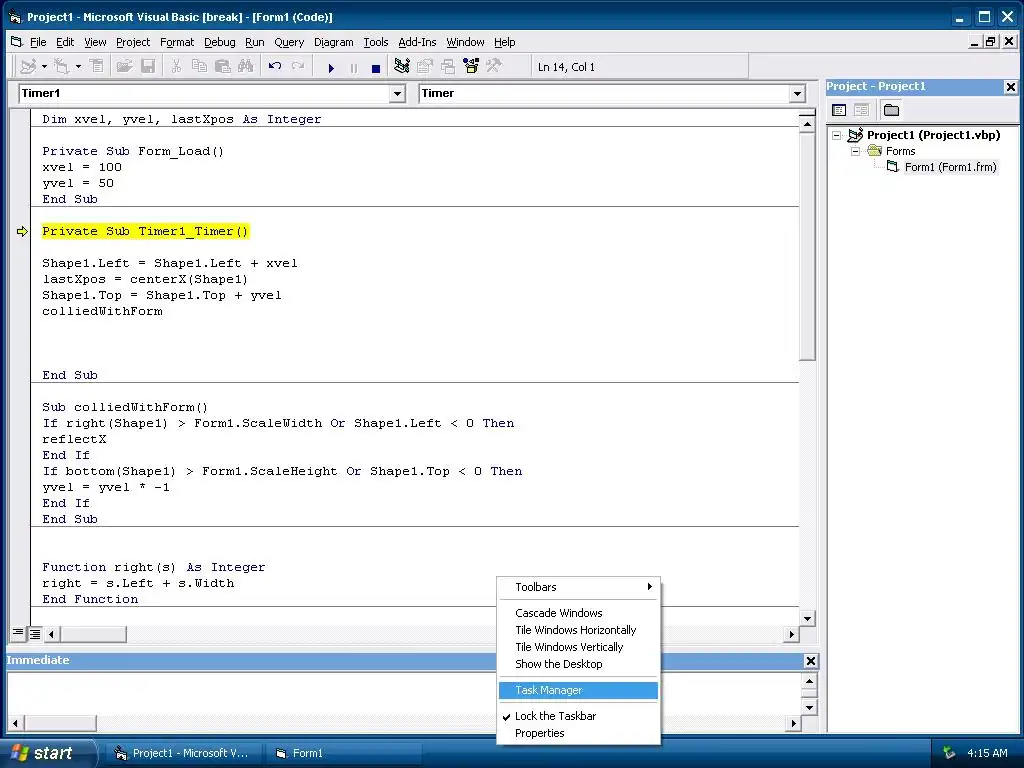Open the Run menu
The height and width of the screenshot is (768, 1024).
click(x=255, y=42)
